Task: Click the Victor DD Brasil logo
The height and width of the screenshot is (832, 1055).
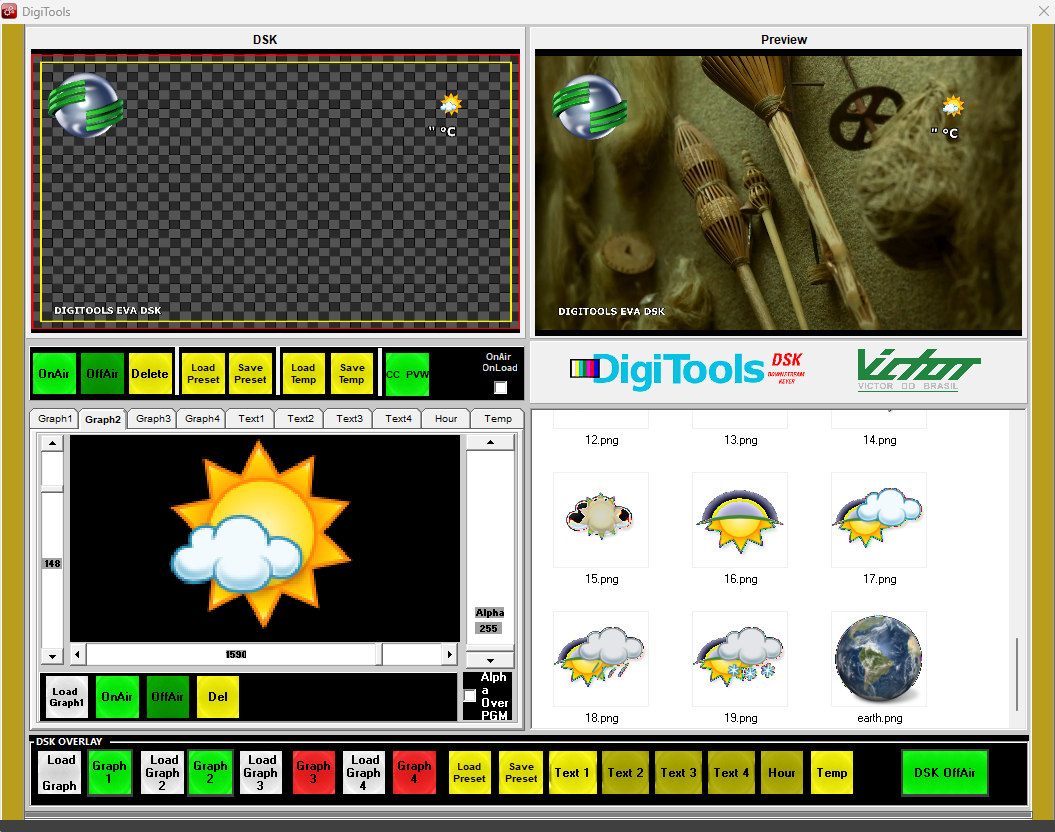Action: [918, 369]
